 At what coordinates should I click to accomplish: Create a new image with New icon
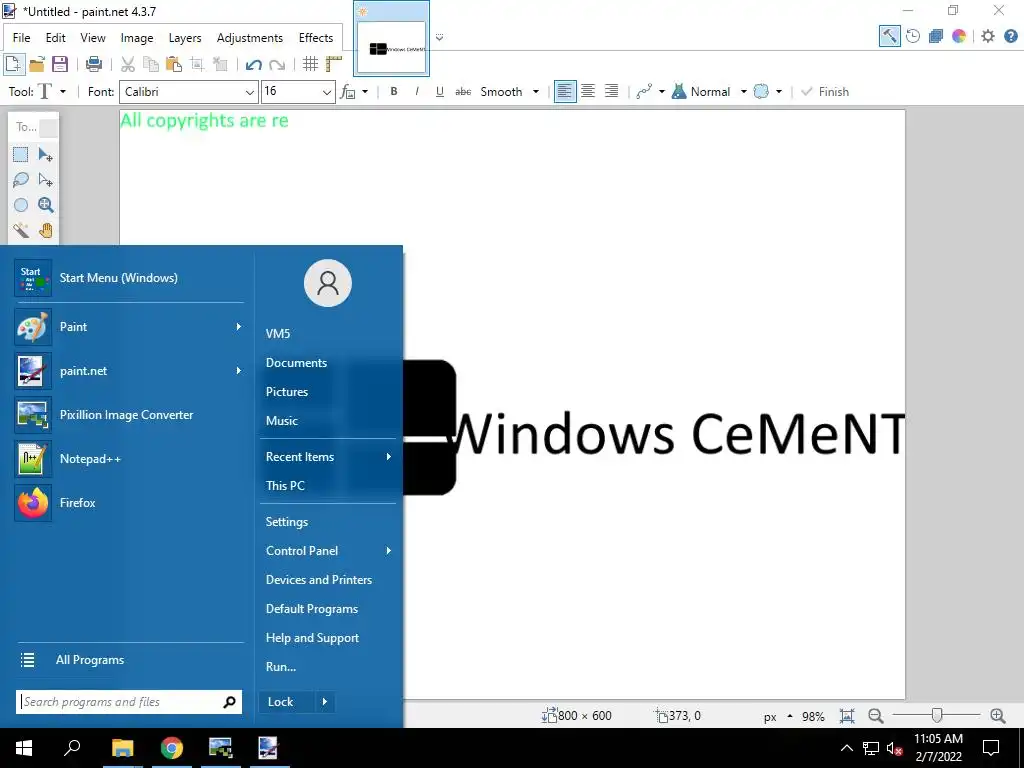(13, 63)
